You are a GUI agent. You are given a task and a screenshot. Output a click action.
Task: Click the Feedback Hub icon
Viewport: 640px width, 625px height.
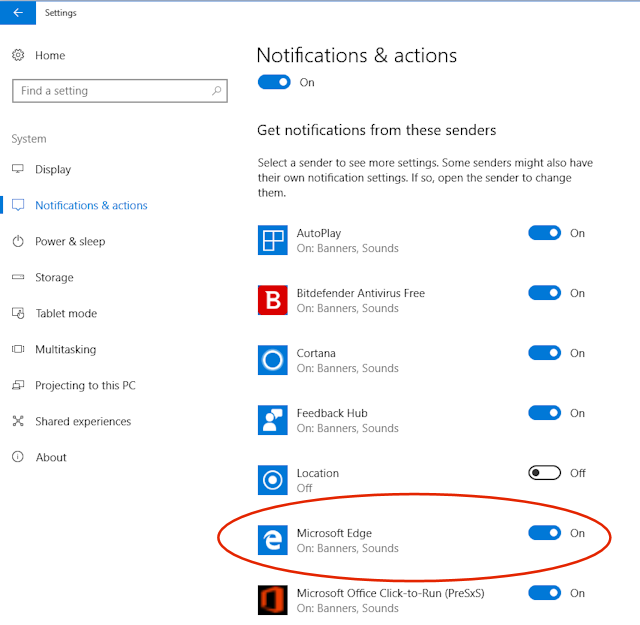click(273, 420)
